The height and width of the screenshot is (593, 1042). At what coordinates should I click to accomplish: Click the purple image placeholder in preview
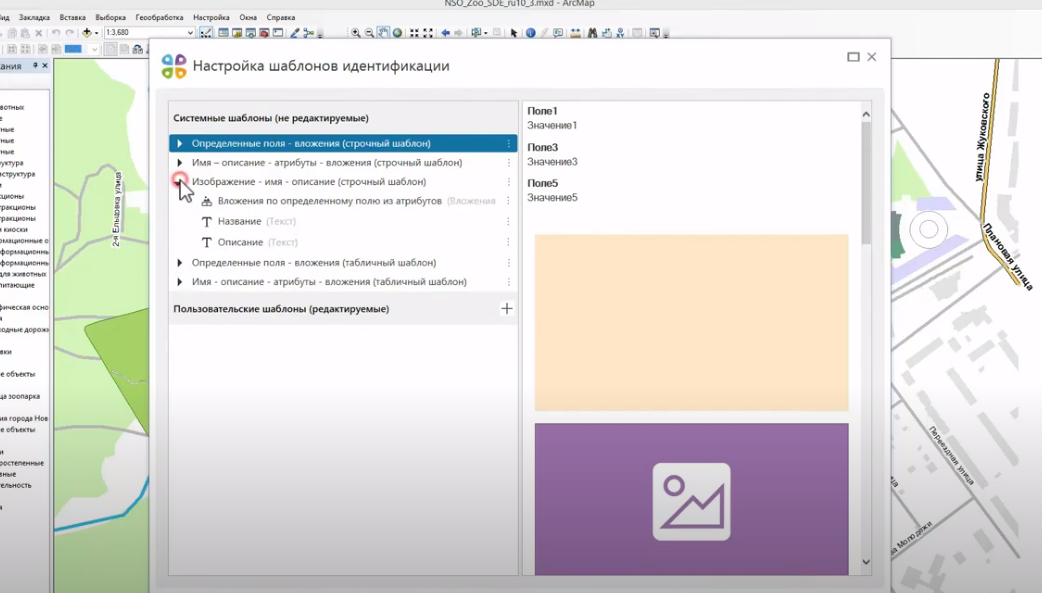[x=692, y=501]
